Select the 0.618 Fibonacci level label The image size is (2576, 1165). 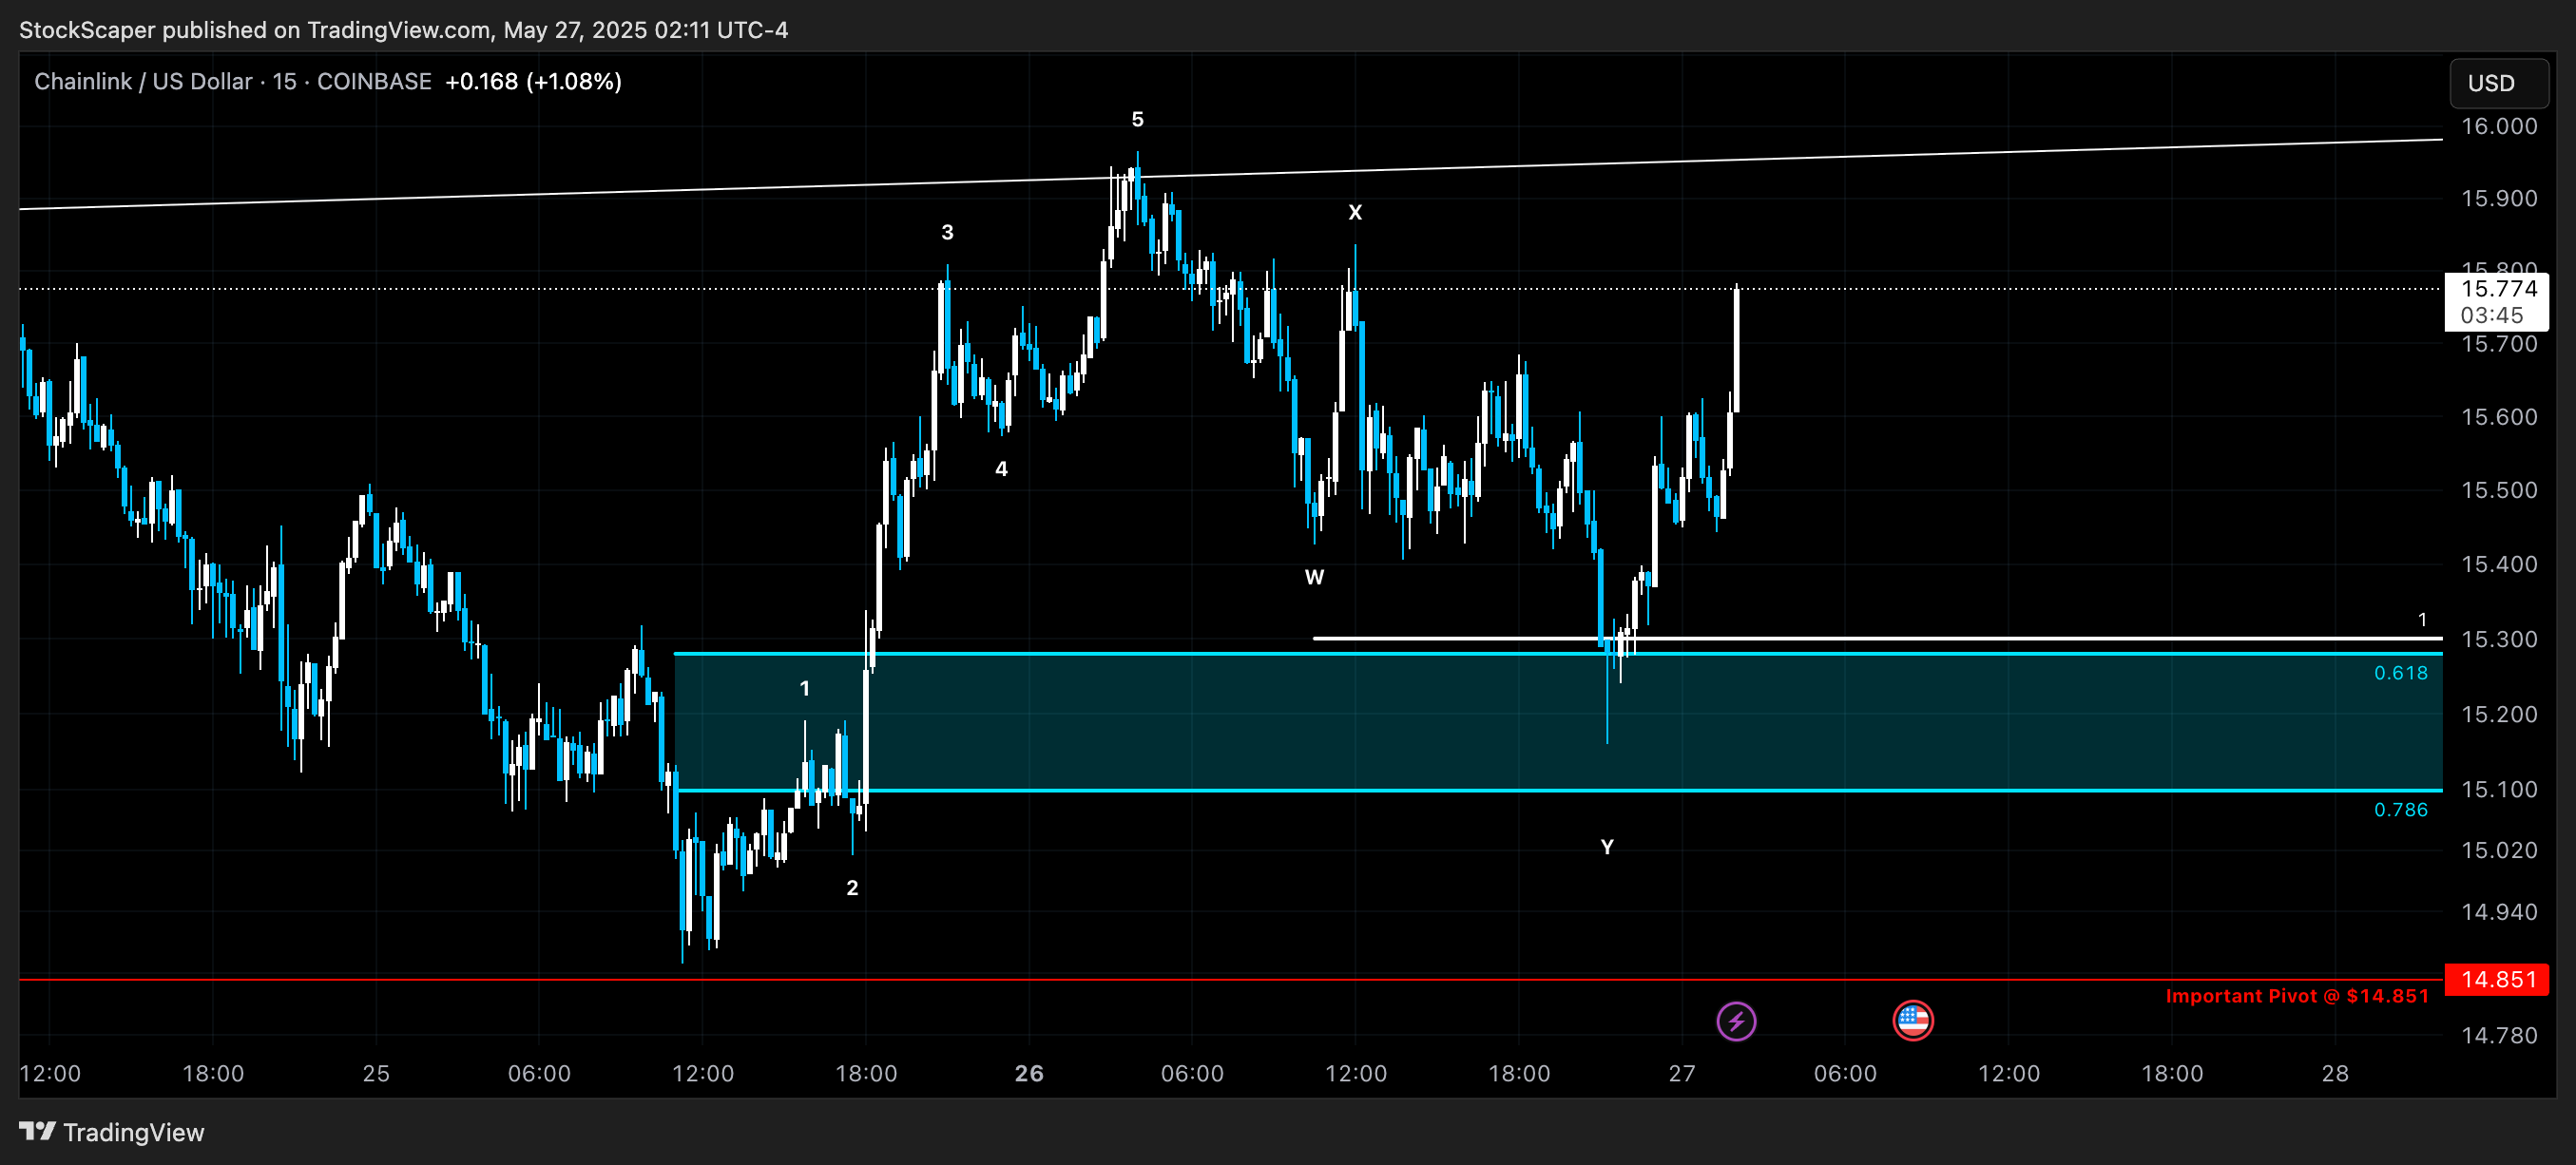coord(2400,673)
